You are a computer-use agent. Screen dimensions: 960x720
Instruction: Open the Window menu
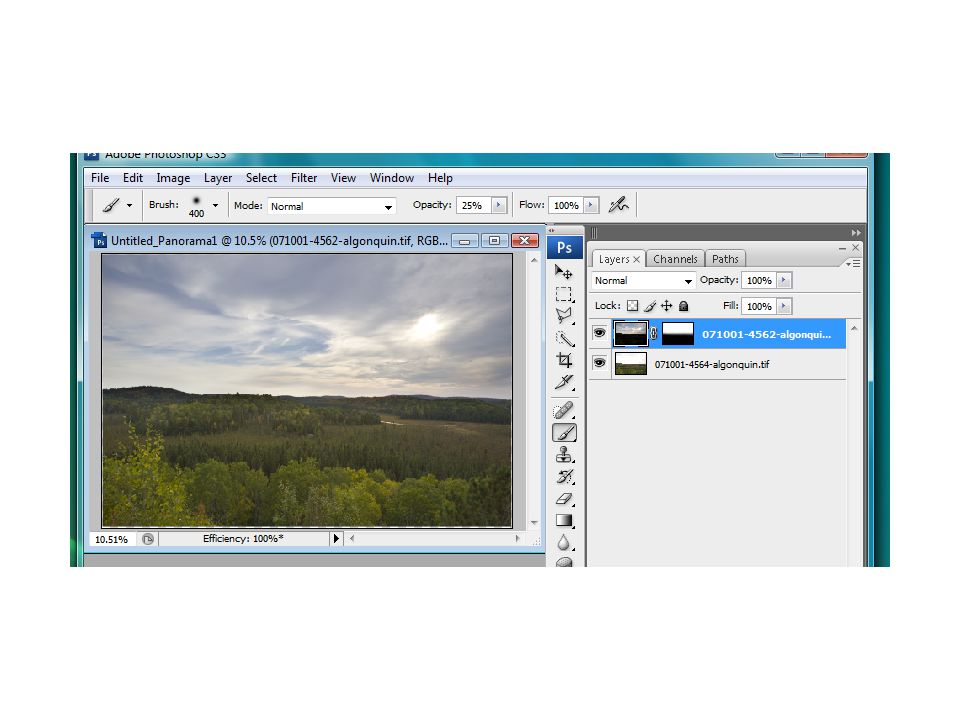tap(392, 178)
